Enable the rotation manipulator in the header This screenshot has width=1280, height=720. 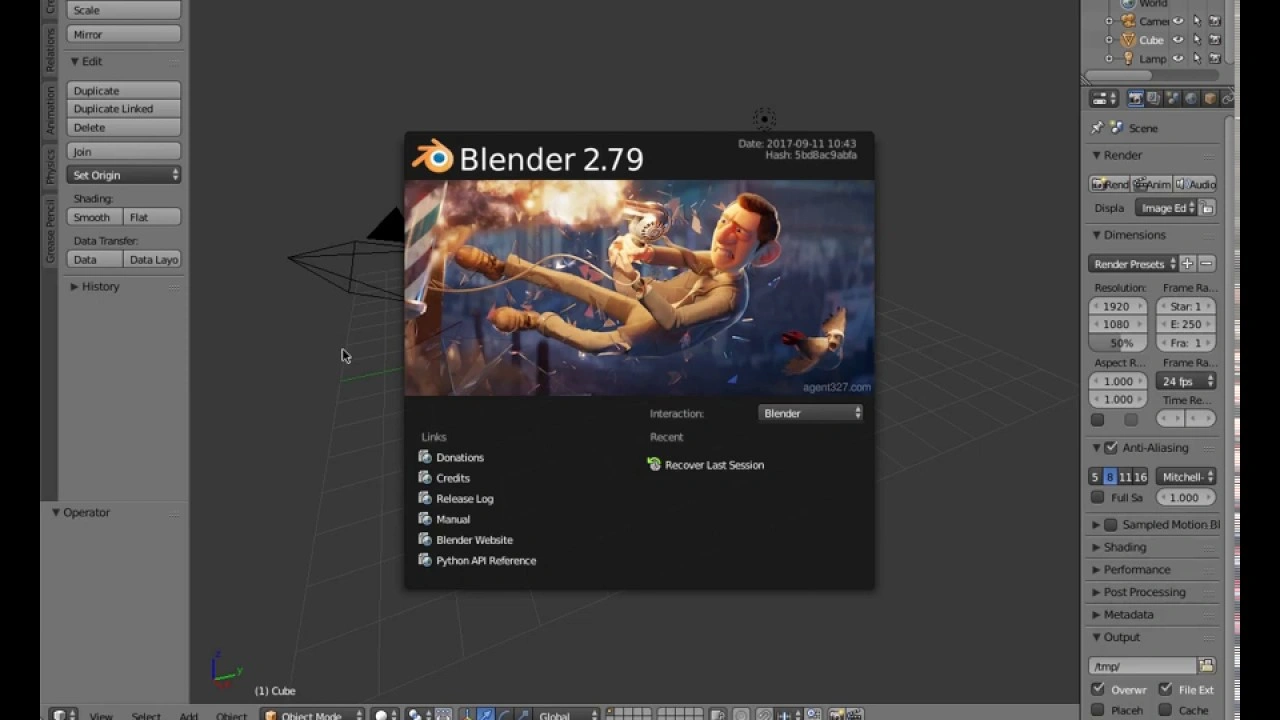pos(503,714)
